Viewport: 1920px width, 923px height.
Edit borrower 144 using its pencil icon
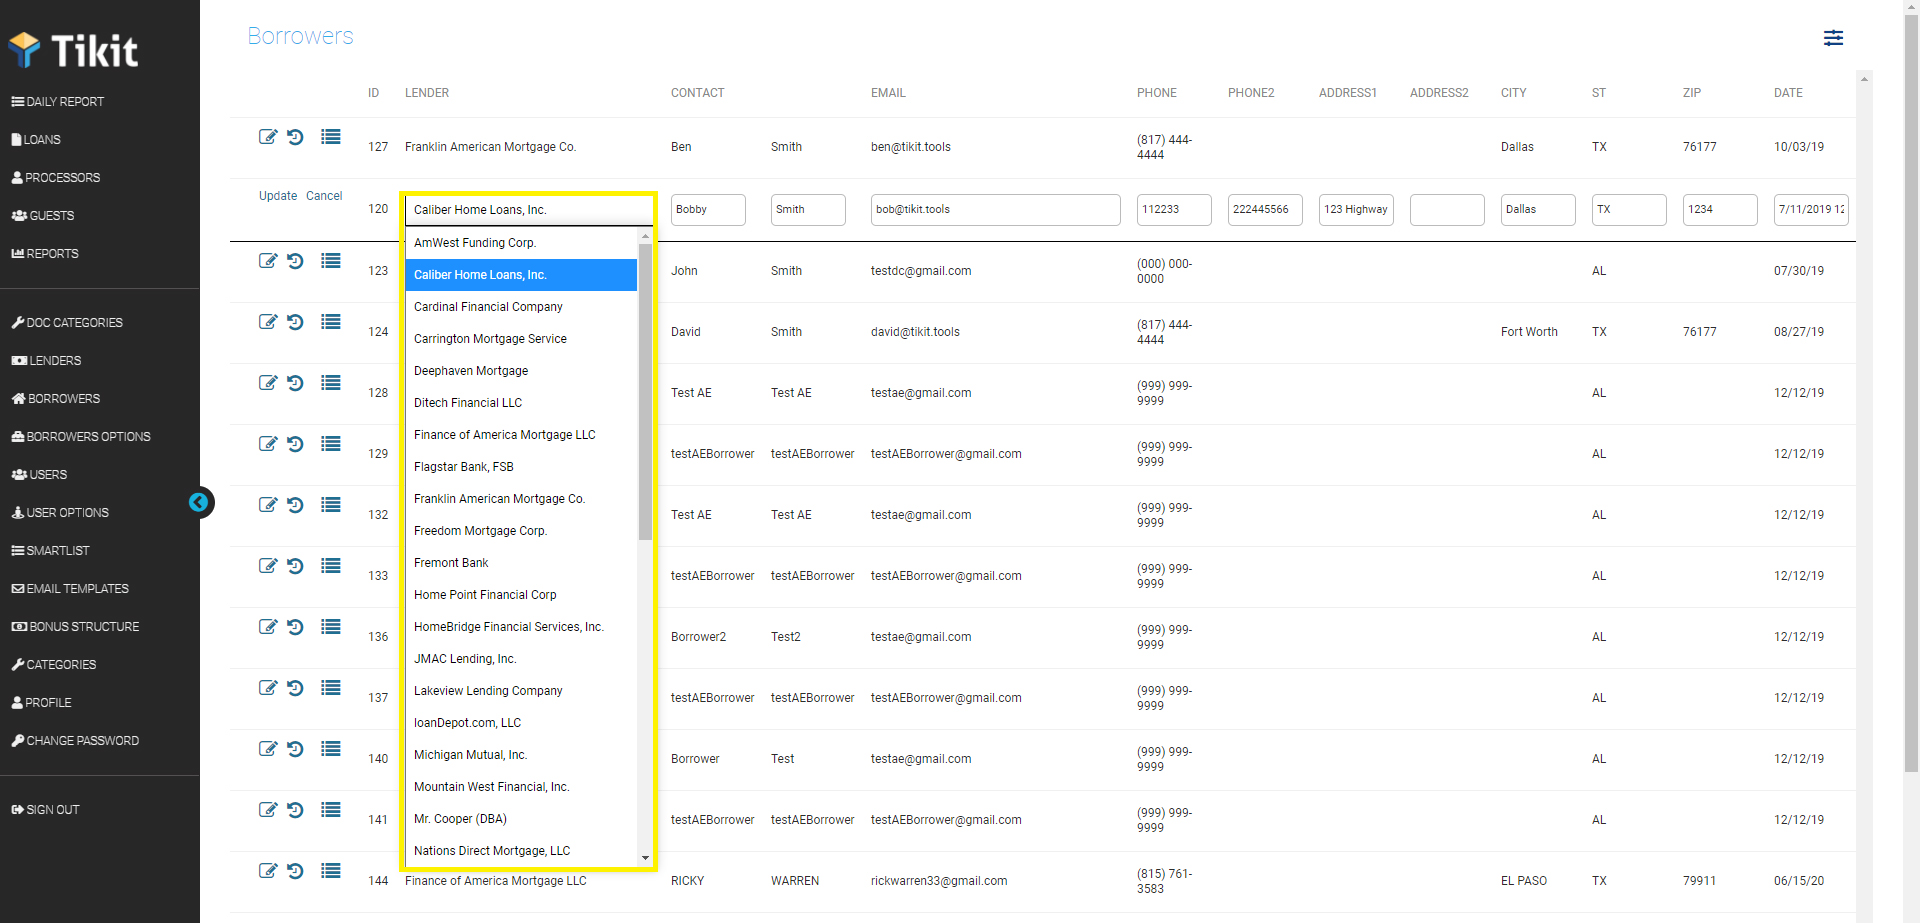pyautogui.click(x=268, y=871)
